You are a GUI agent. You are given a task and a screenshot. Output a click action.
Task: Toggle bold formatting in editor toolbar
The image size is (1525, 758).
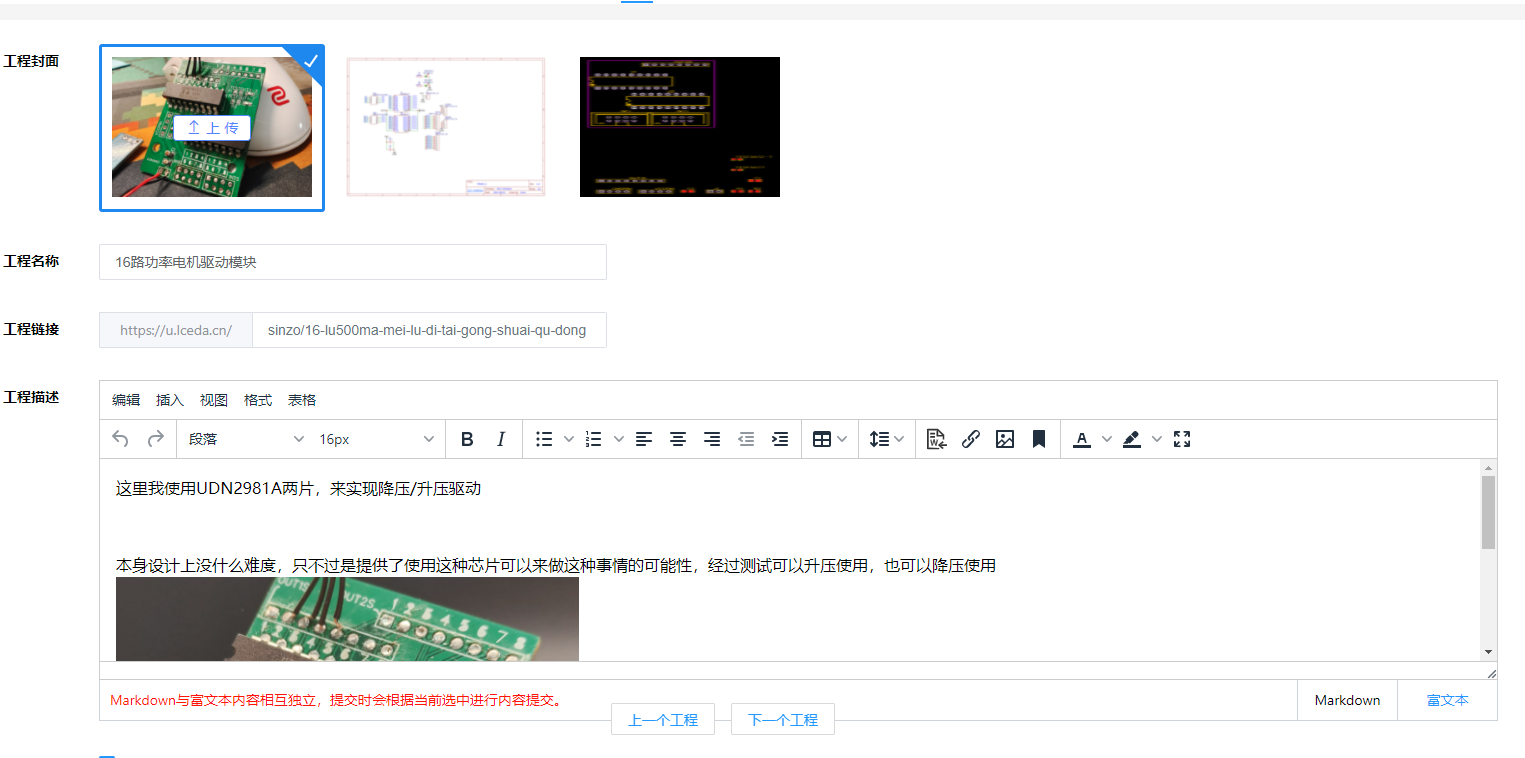pos(467,439)
